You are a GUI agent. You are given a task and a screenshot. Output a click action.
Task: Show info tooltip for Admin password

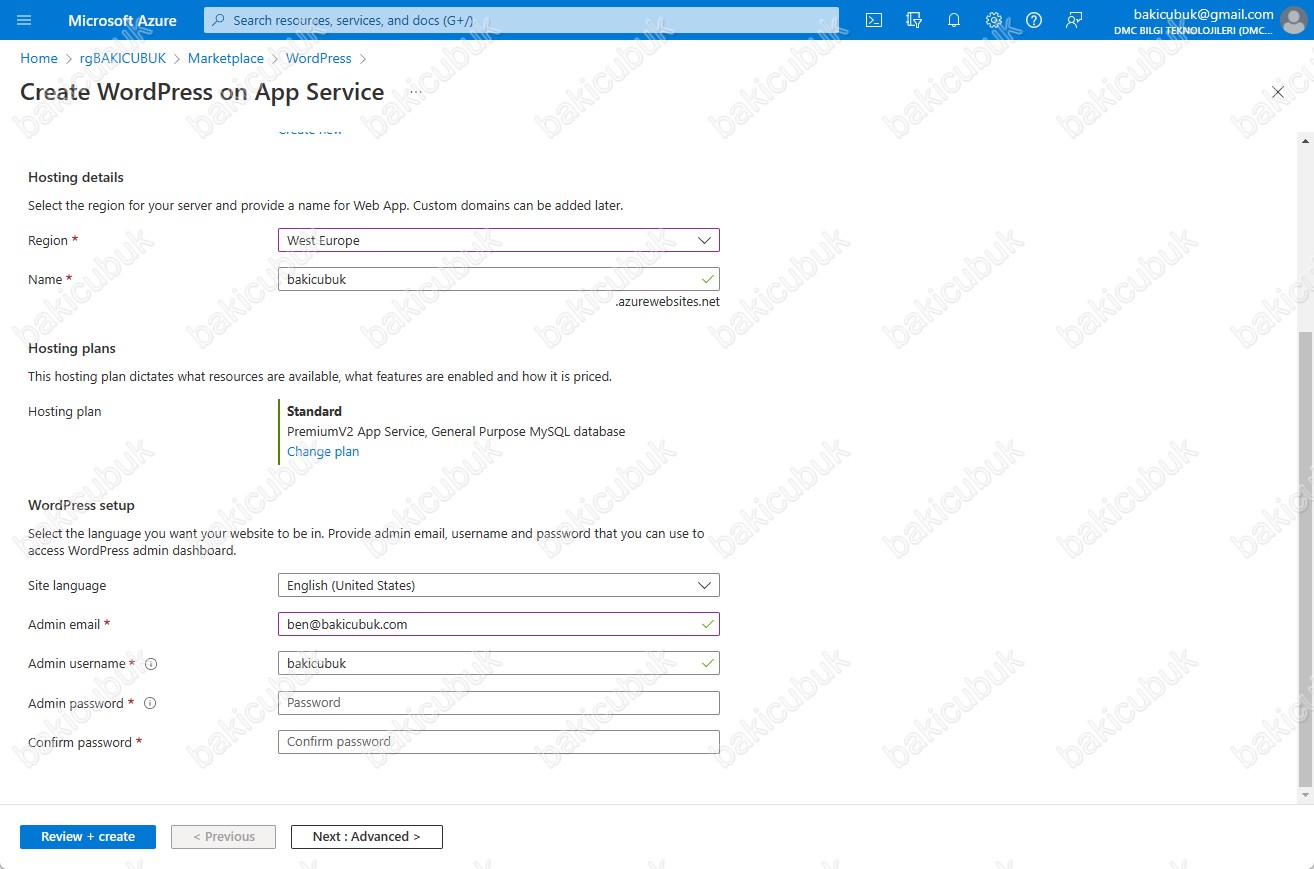[x=150, y=703]
